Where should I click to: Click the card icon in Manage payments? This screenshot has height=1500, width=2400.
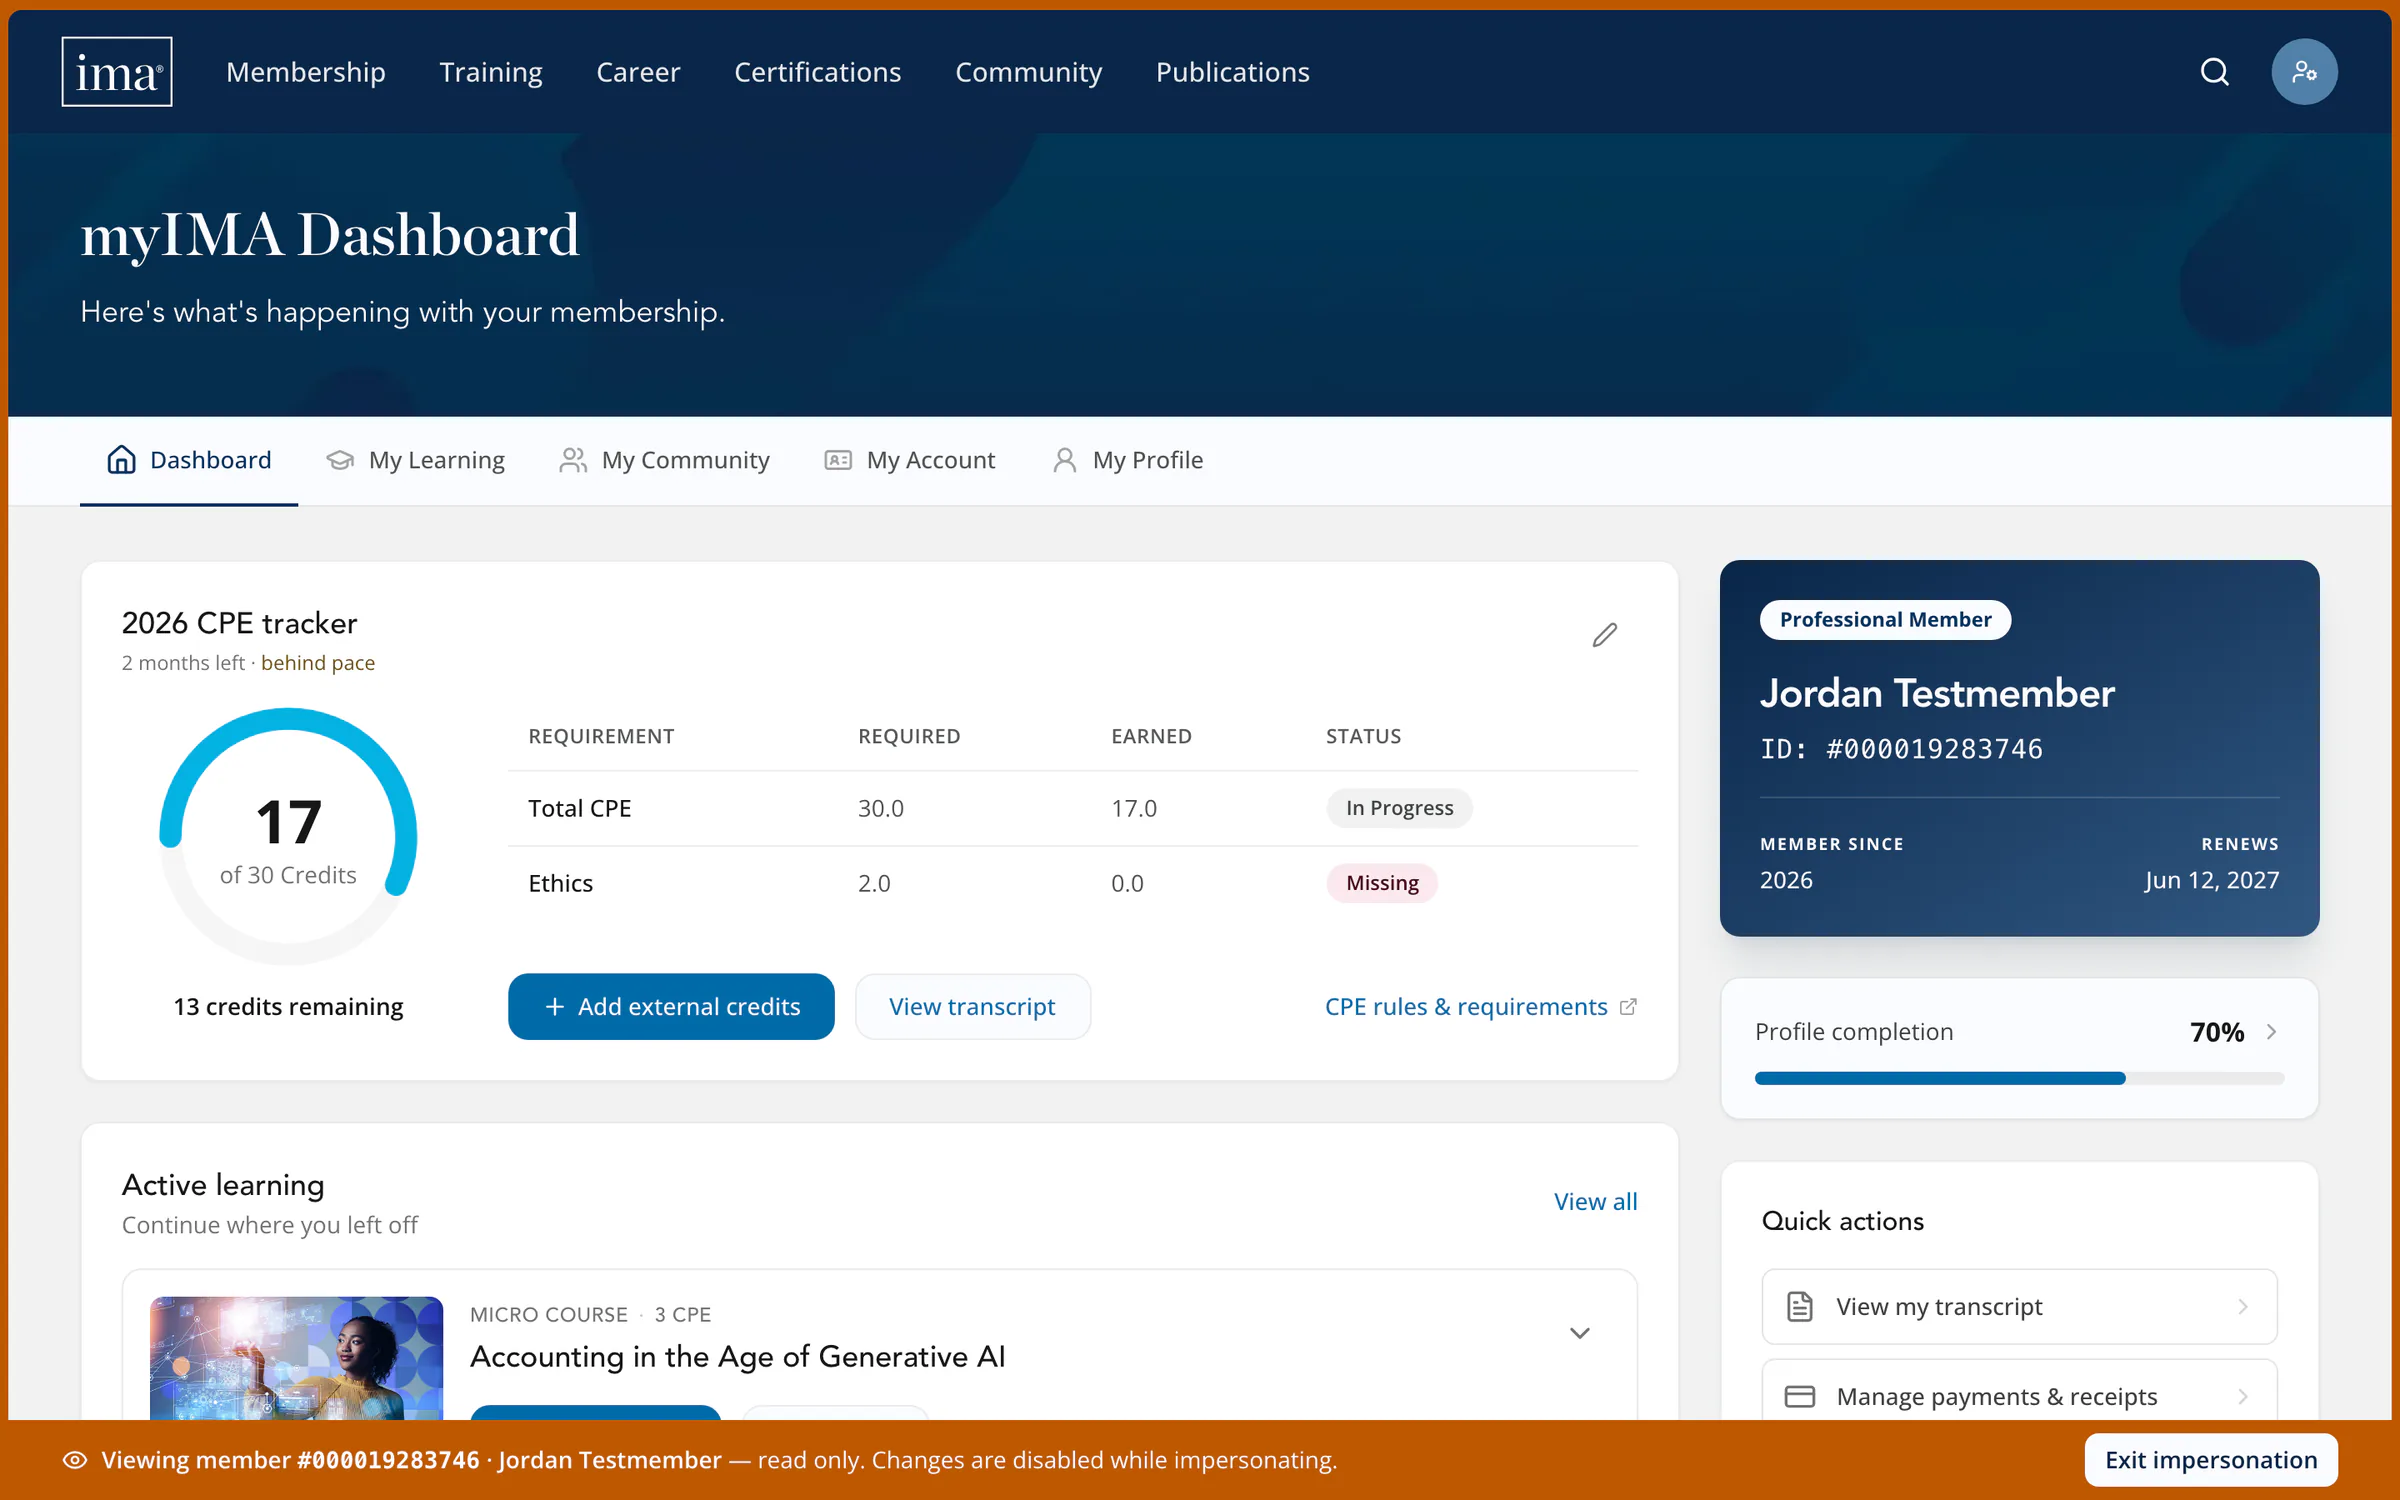[x=1800, y=1397]
